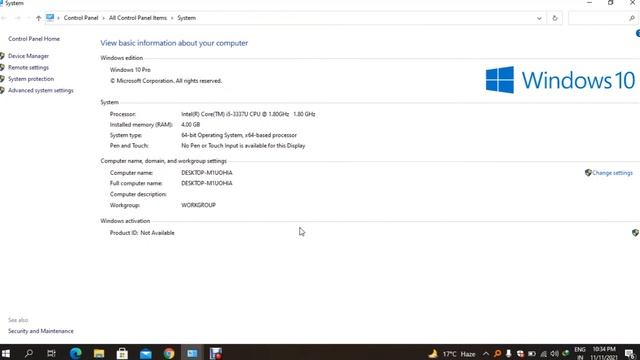Screen dimensions: 640x360
Task: Select the full computer name DESKTOP-M1UOHIA value
Action: pos(207,183)
